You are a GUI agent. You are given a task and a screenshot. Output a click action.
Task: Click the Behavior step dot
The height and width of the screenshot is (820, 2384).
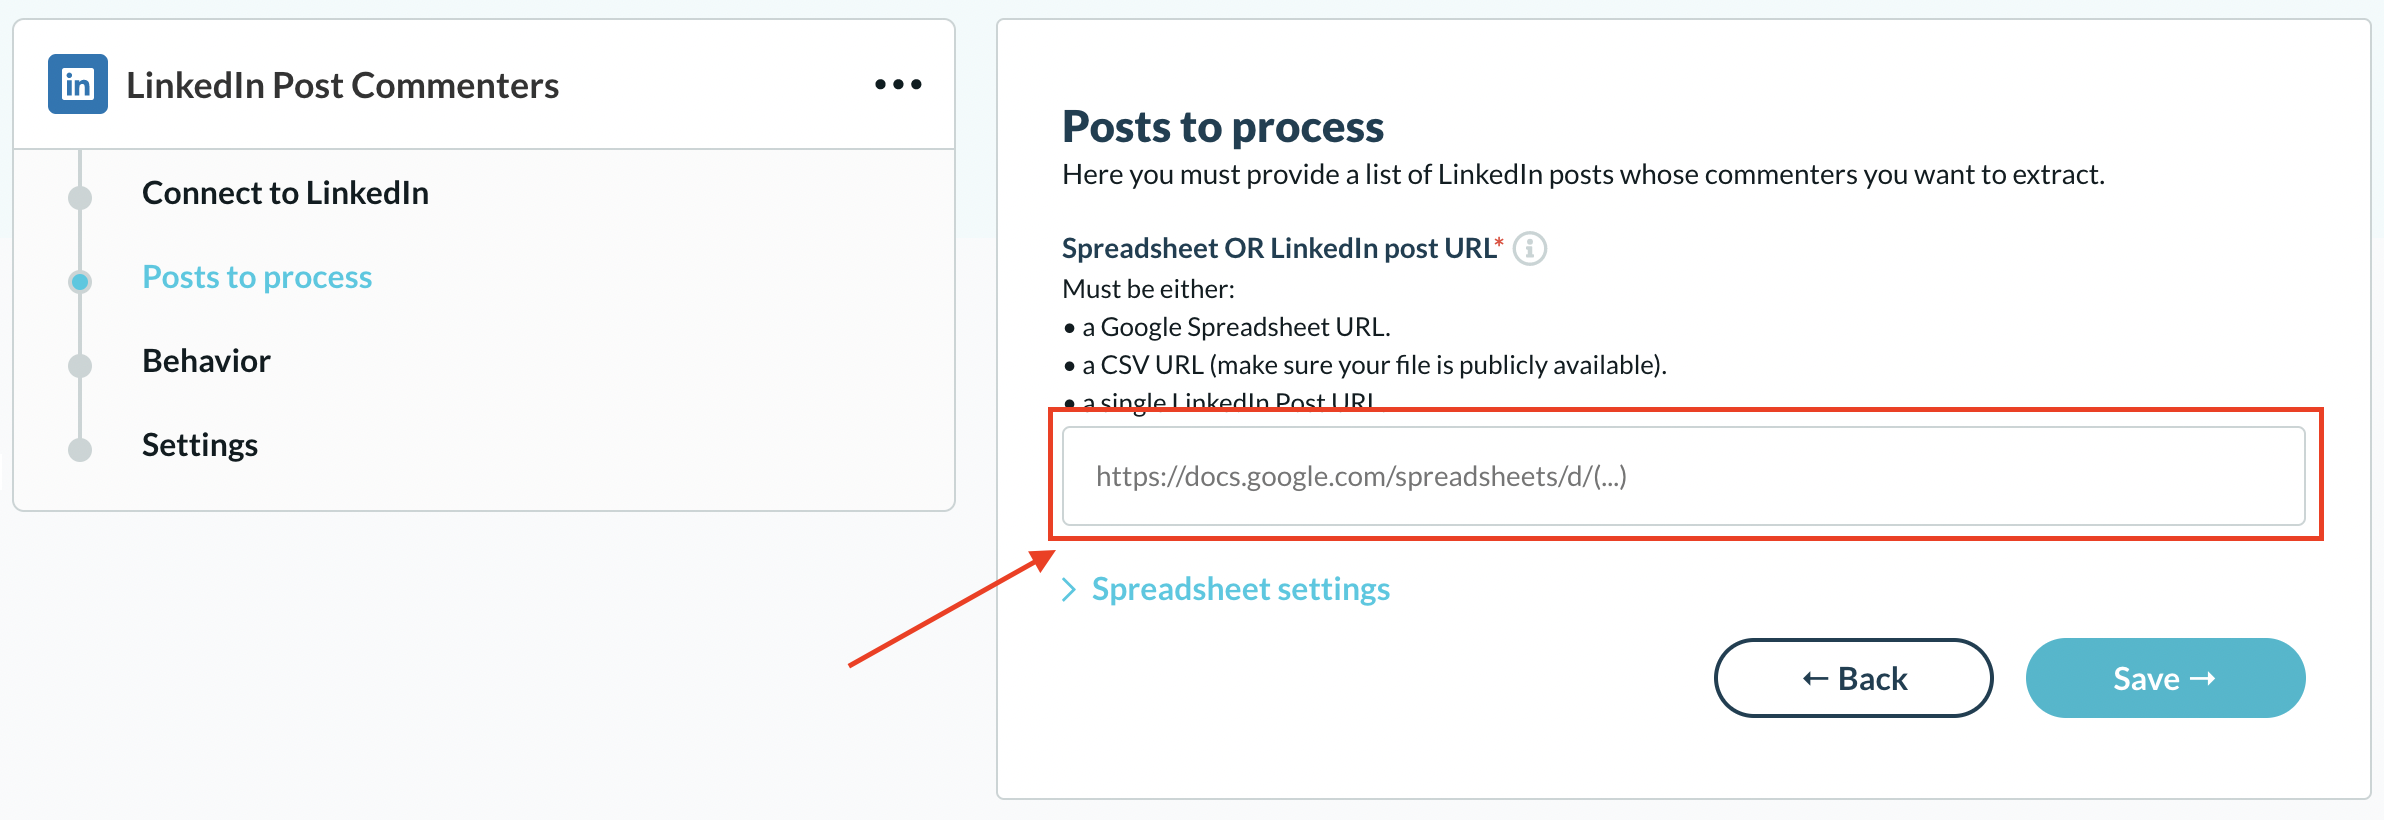point(80,365)
